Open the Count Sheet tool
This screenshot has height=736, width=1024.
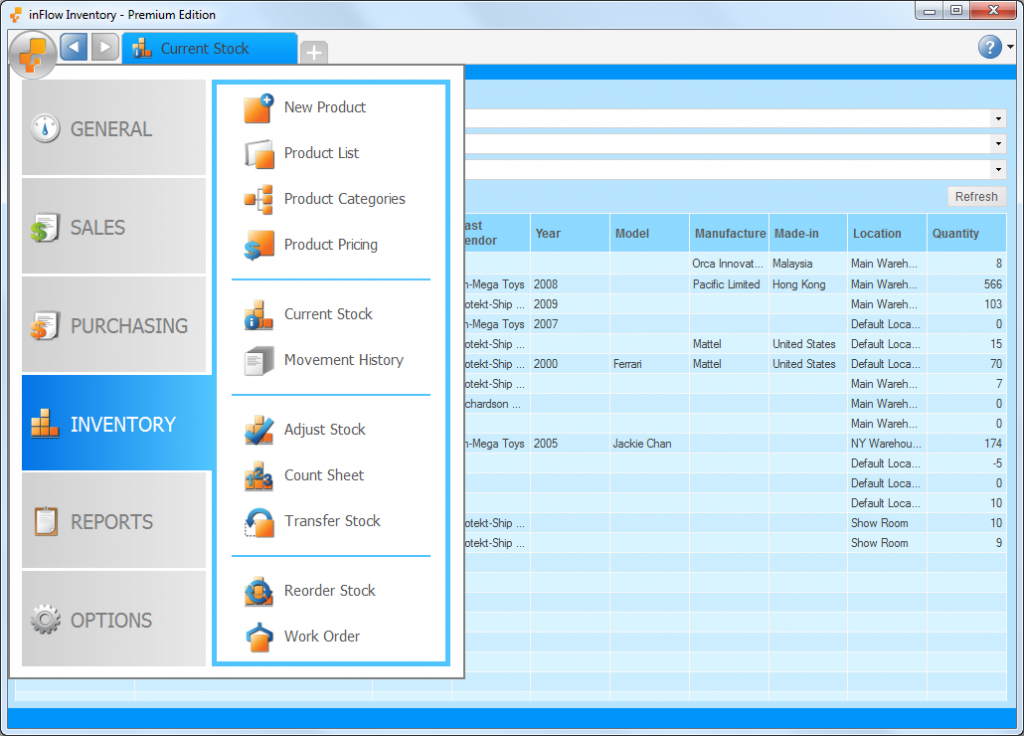tap(257, 475)
